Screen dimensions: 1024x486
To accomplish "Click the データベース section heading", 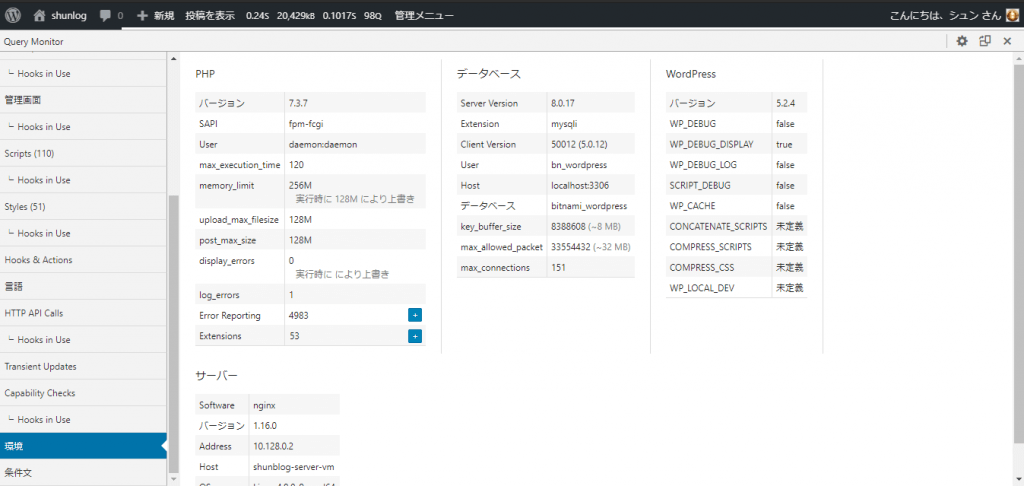I will click(x=488, y=74).
